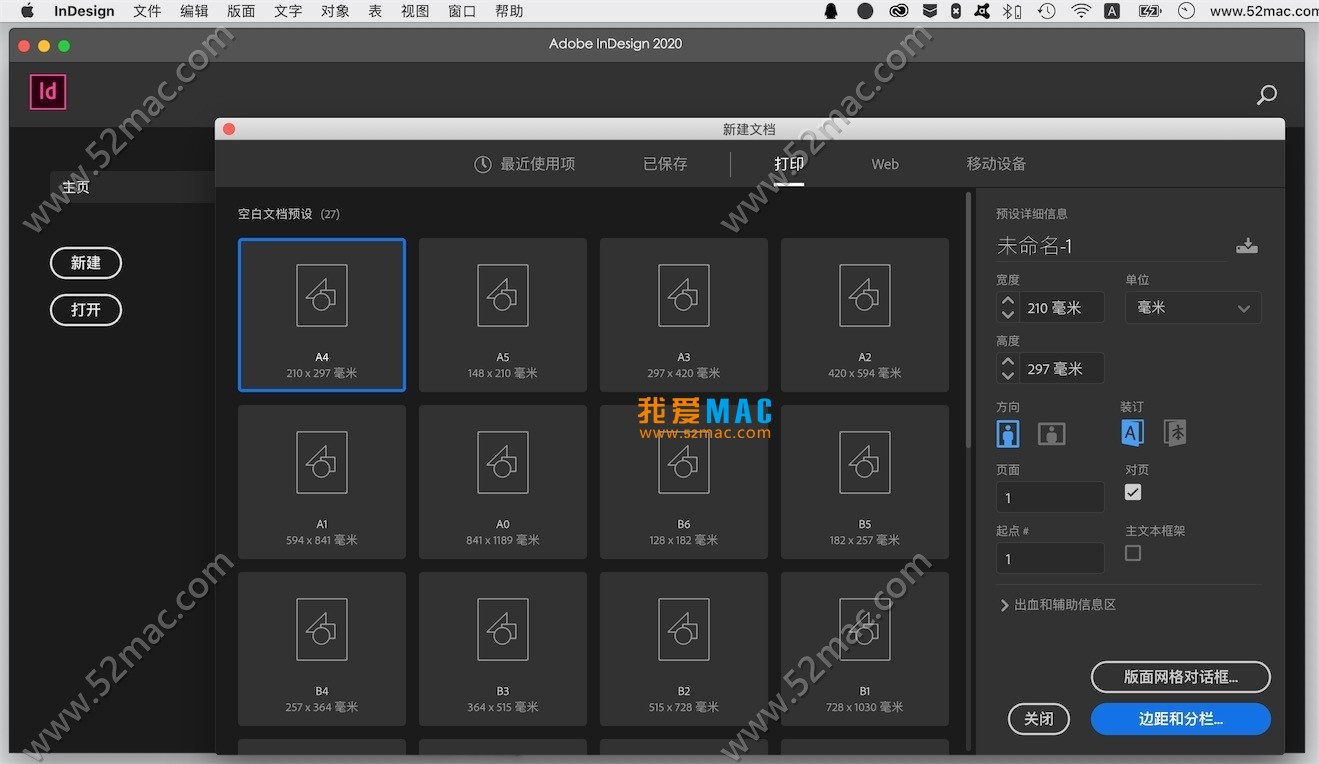Select the B2 515 x 728 preset
Image resolution: width=1319 pixels, height=764 pixels.
coord(684,649)
